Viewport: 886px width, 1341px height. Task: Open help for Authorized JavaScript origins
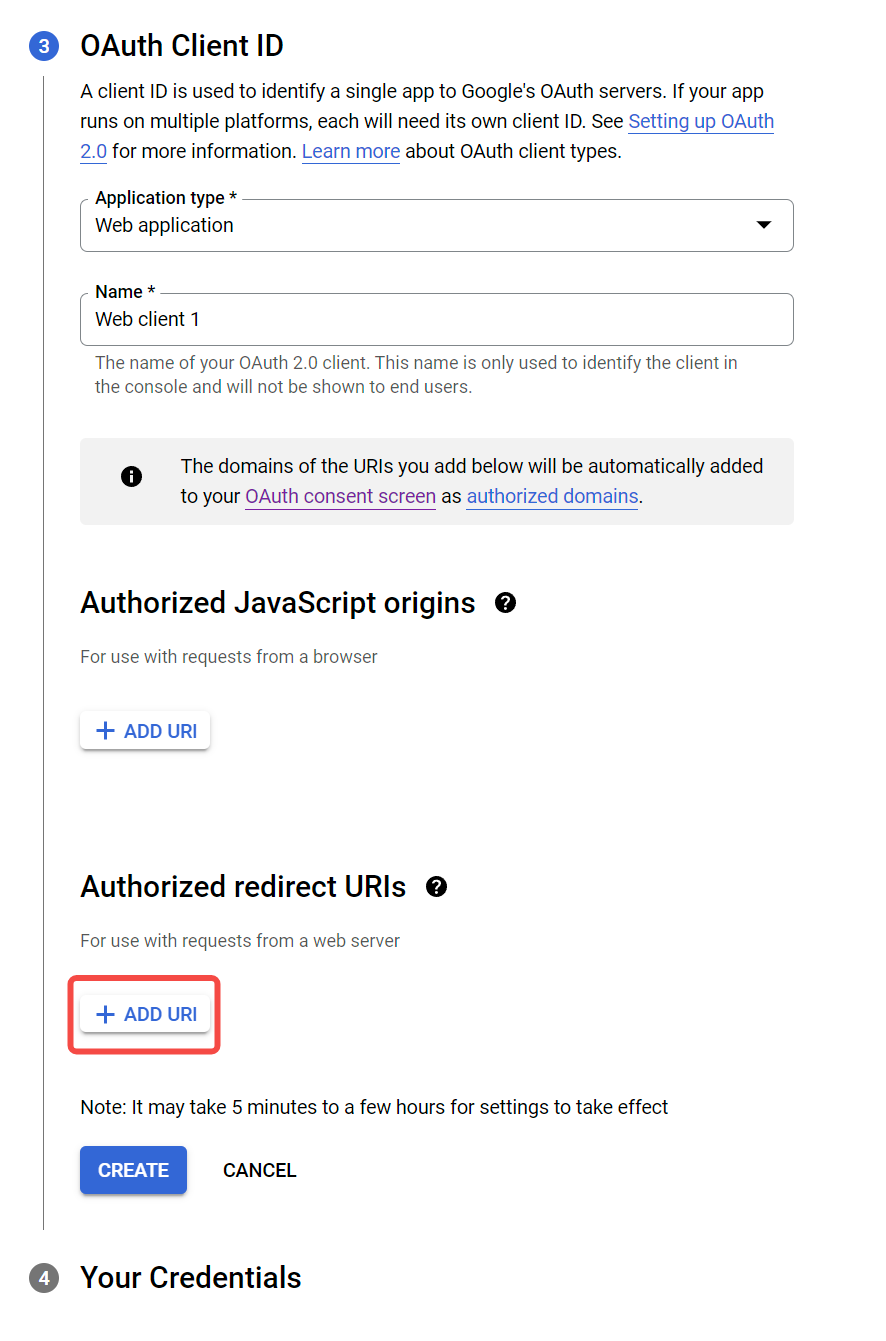506,602
